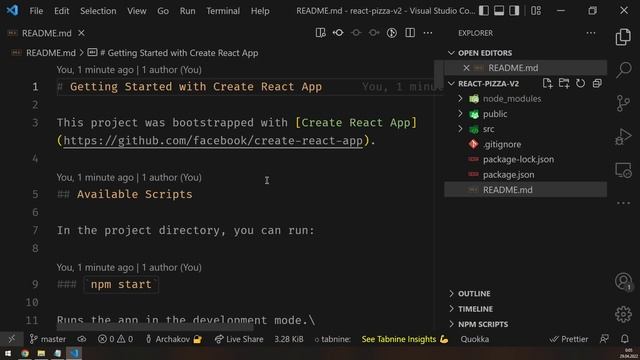Expand the src folder
The height and width of the screenshot is (360, 640).
[460, 129]
